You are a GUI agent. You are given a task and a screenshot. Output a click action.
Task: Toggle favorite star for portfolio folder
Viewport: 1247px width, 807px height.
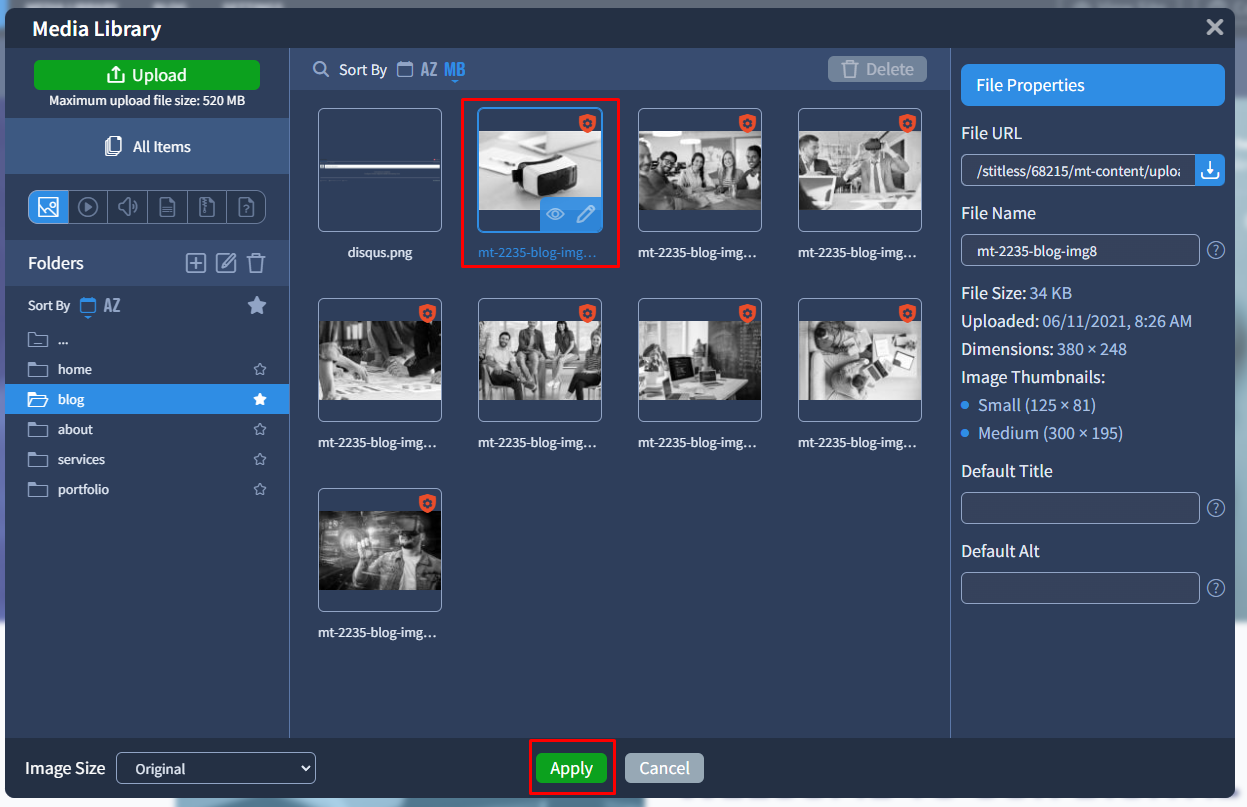[x=260, y=489]
